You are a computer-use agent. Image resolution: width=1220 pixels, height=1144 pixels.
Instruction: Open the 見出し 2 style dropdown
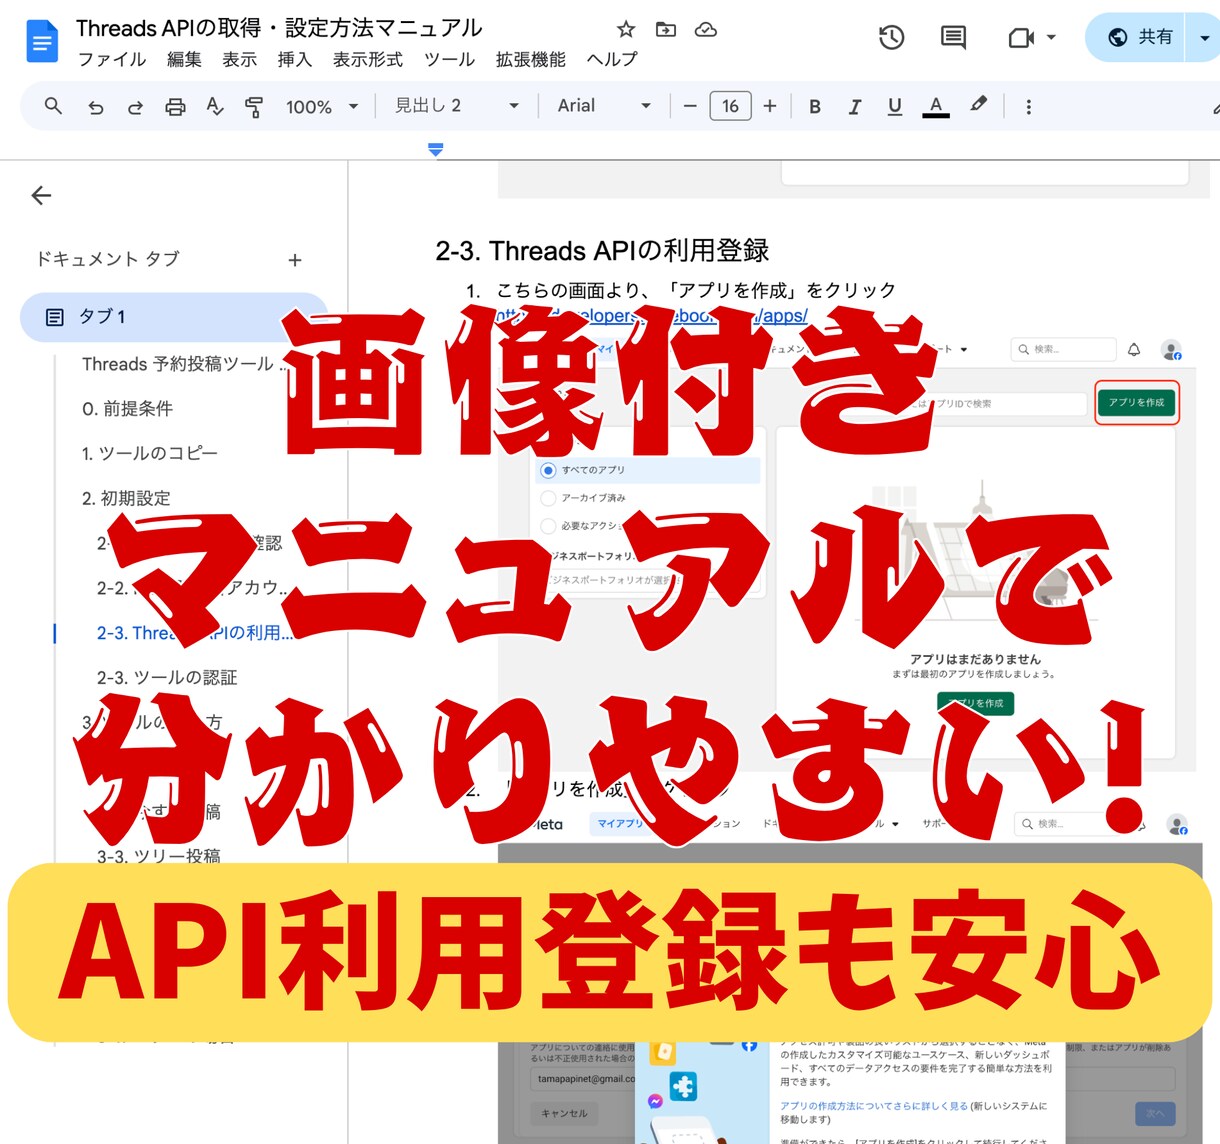[x=456, y=106]
